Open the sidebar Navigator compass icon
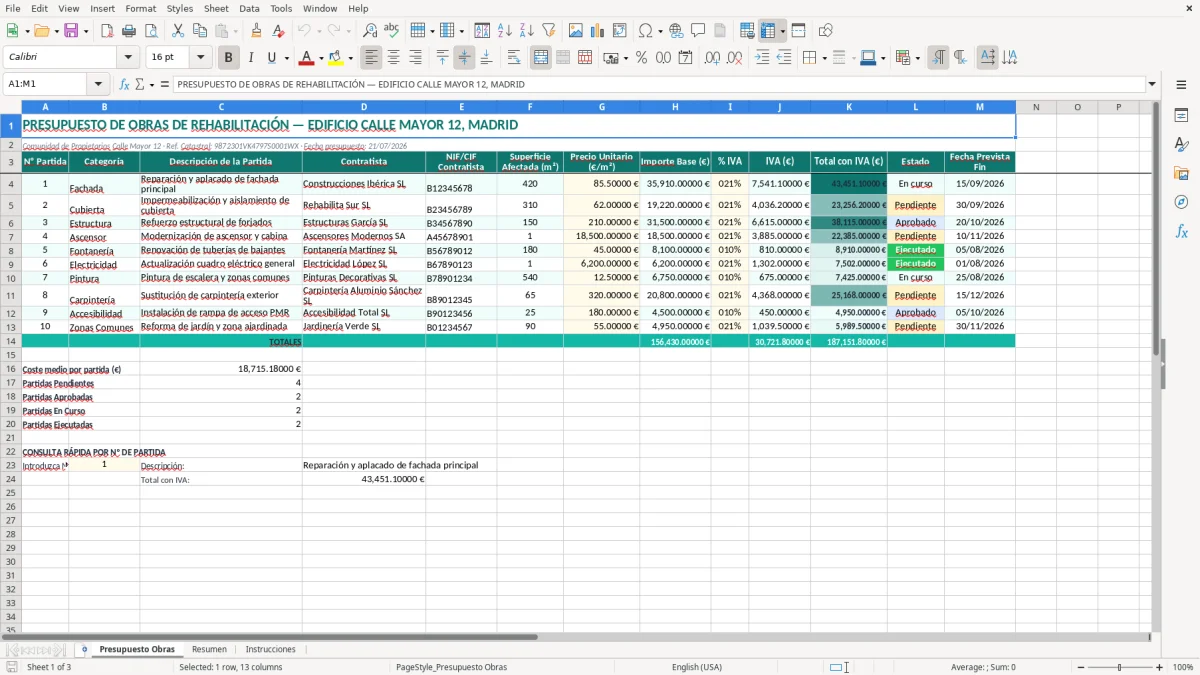Image resolution: width=1200 pixels, height=675 pixels. point(1181,202)
